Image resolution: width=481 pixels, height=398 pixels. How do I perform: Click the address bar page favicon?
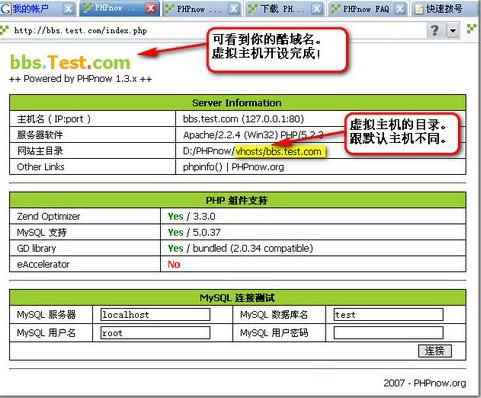[x=4, y=30]
